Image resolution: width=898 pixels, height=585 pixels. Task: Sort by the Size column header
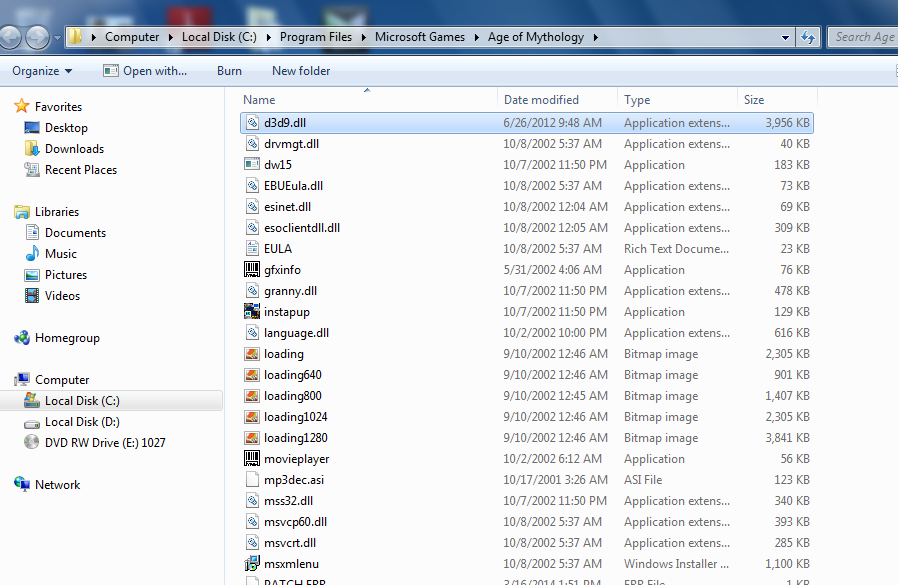(x=778, y=100)
